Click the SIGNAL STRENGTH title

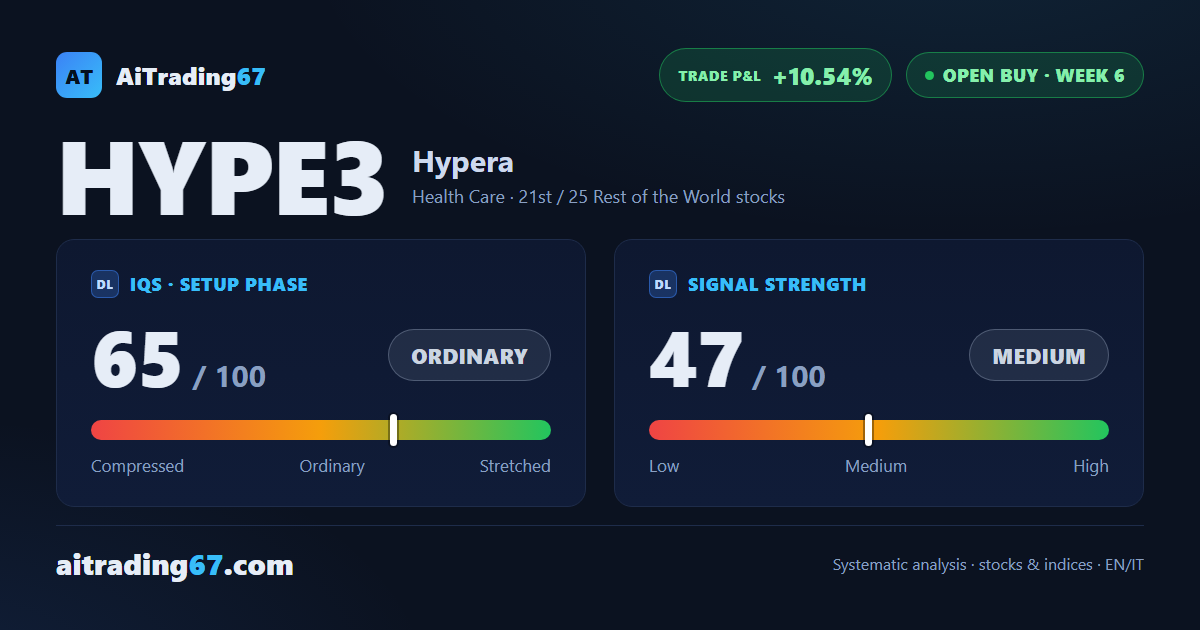(x=777, y=284)
